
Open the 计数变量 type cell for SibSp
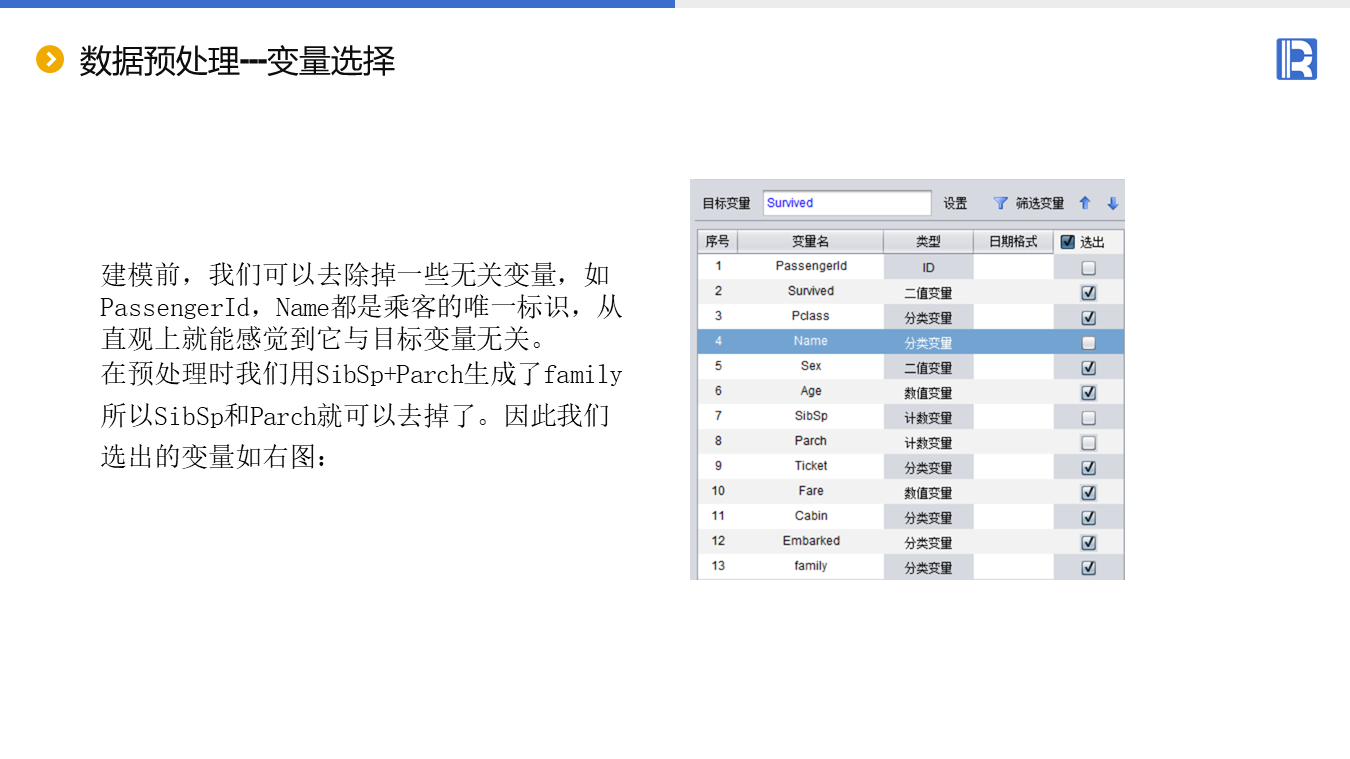[x=929, y=418]
